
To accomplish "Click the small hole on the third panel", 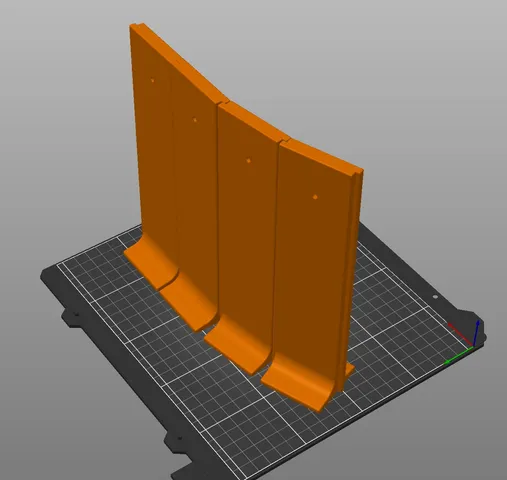I will click(x=249, y=161).
